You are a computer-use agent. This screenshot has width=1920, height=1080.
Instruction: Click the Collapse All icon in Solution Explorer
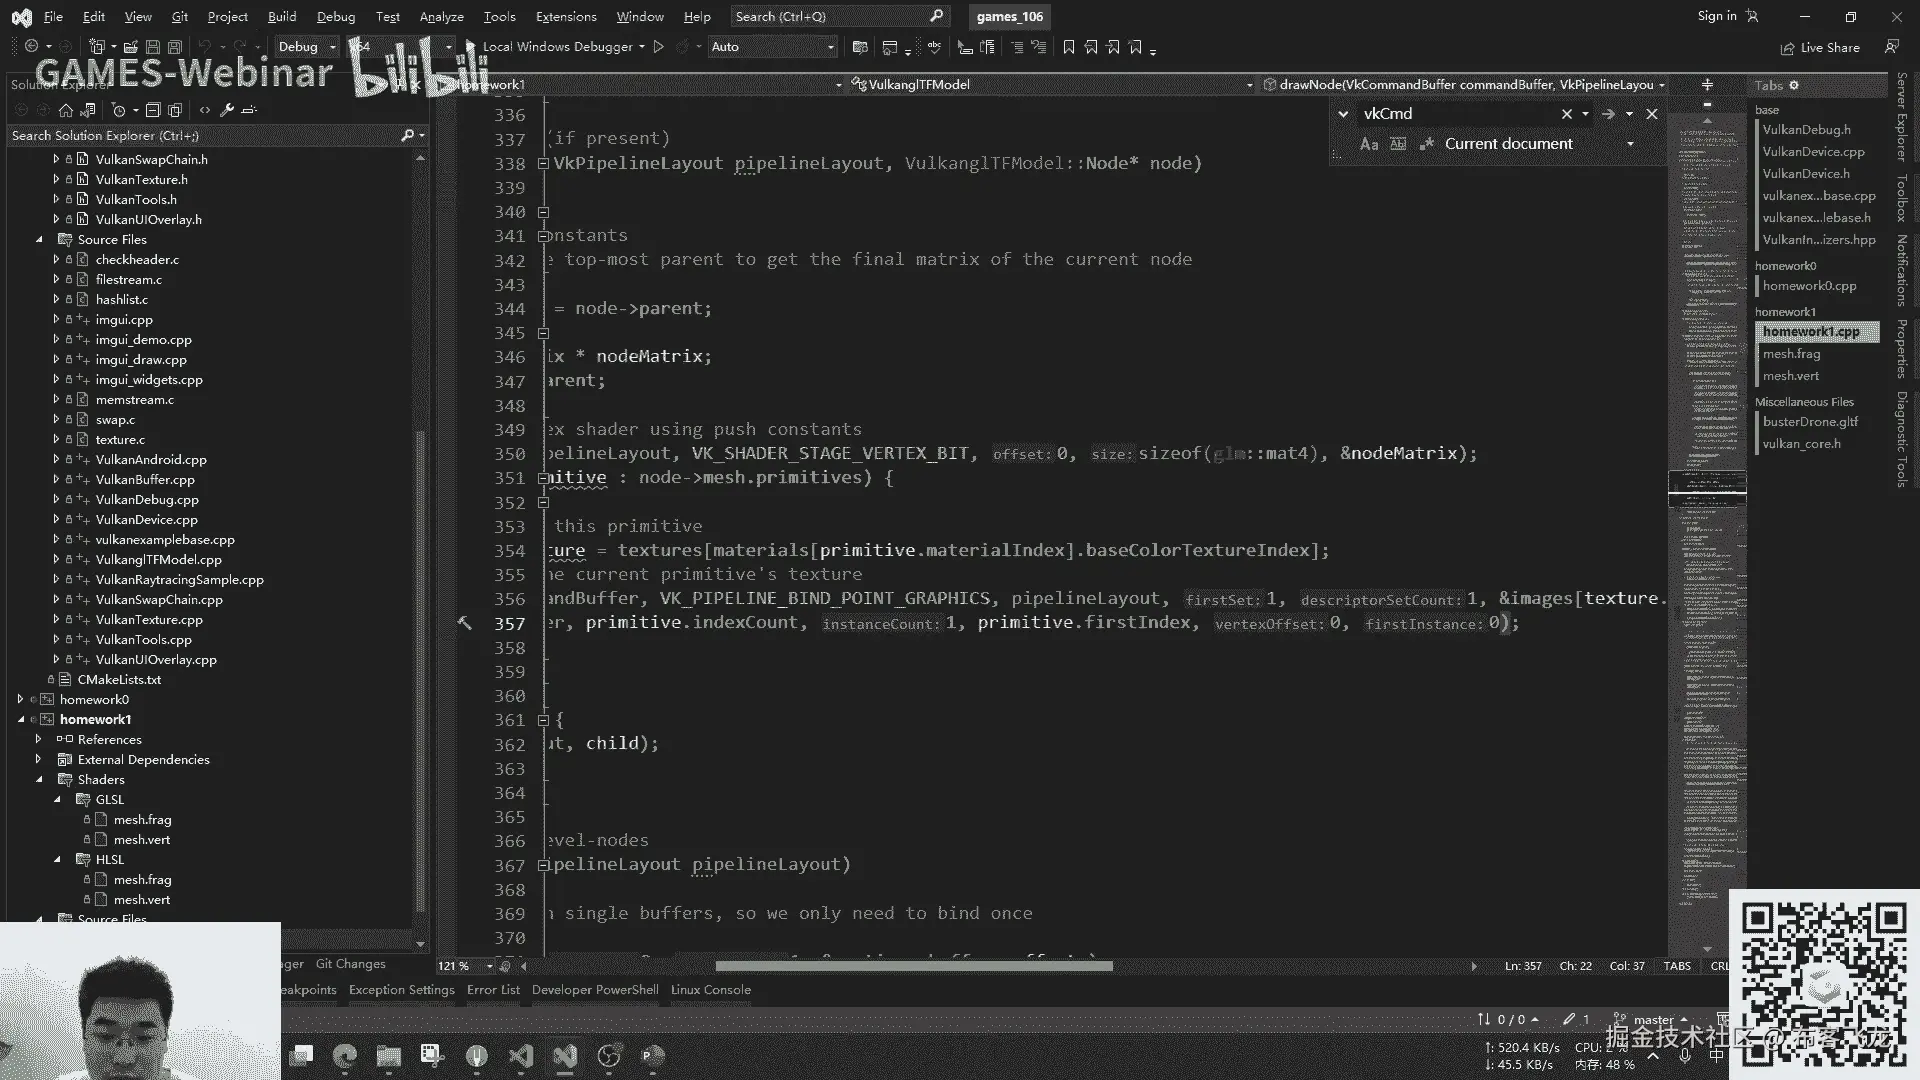[153, 110]
